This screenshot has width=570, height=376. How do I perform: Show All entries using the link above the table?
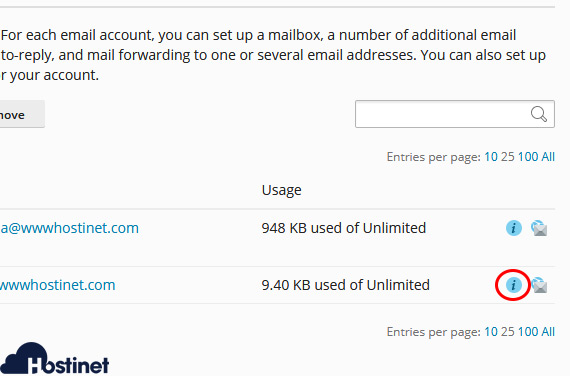click(x=548, y=157)
